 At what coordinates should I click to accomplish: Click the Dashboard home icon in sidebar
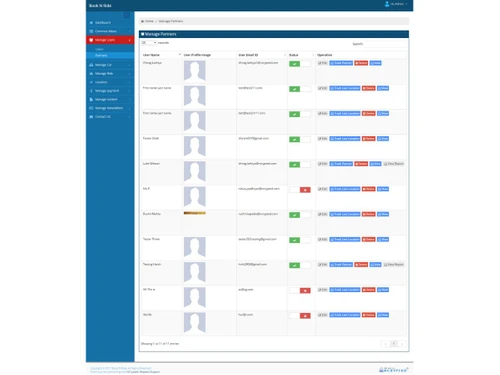pos(91,23)
